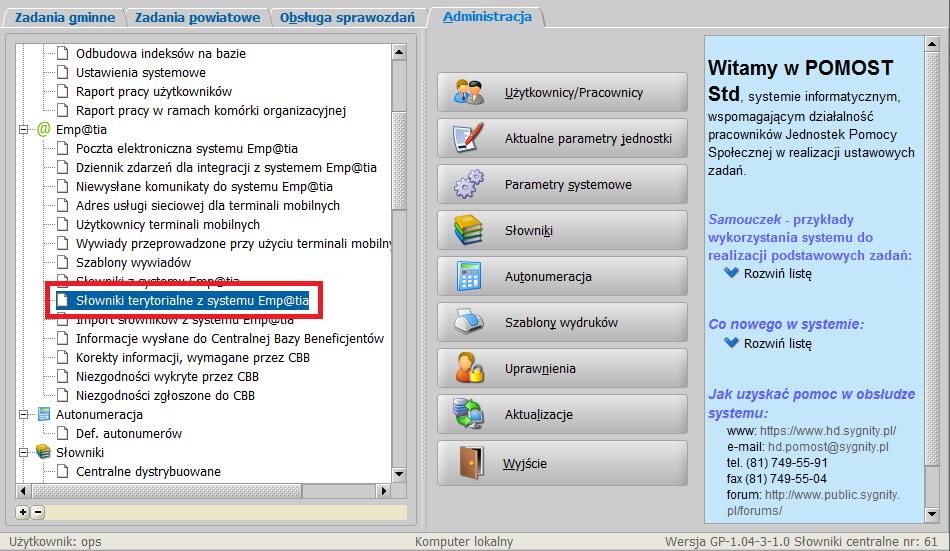
Task: Select Słowniki terytorialne z systemu Emp@tia
Action: tap(192, 300)
